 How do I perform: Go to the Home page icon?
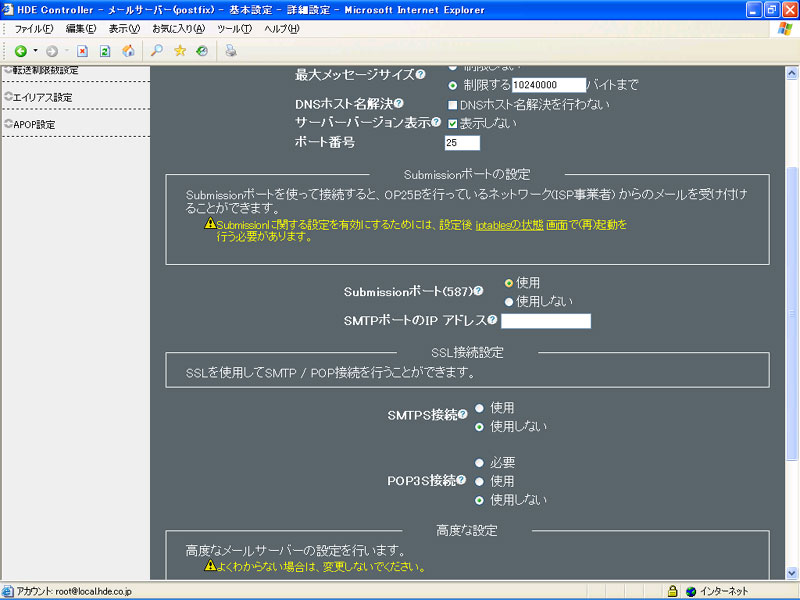tap(128, 51)
